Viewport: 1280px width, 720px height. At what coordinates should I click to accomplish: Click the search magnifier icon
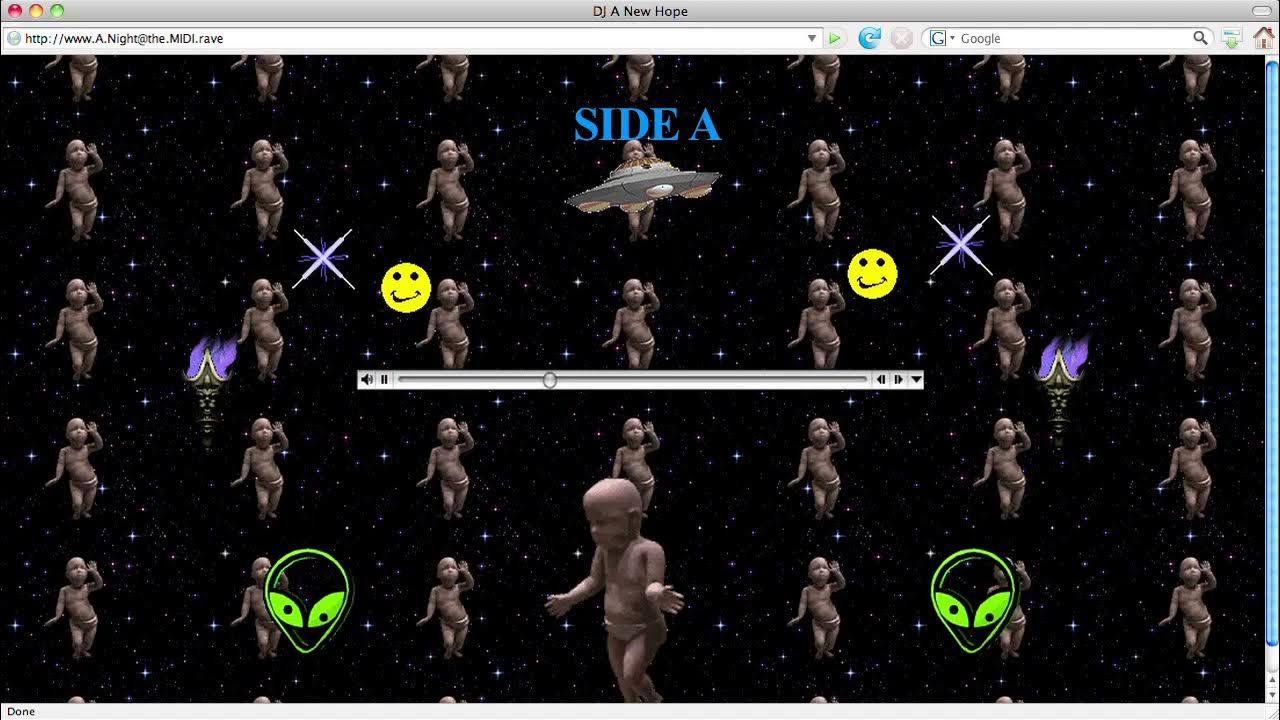(1200, 38)
